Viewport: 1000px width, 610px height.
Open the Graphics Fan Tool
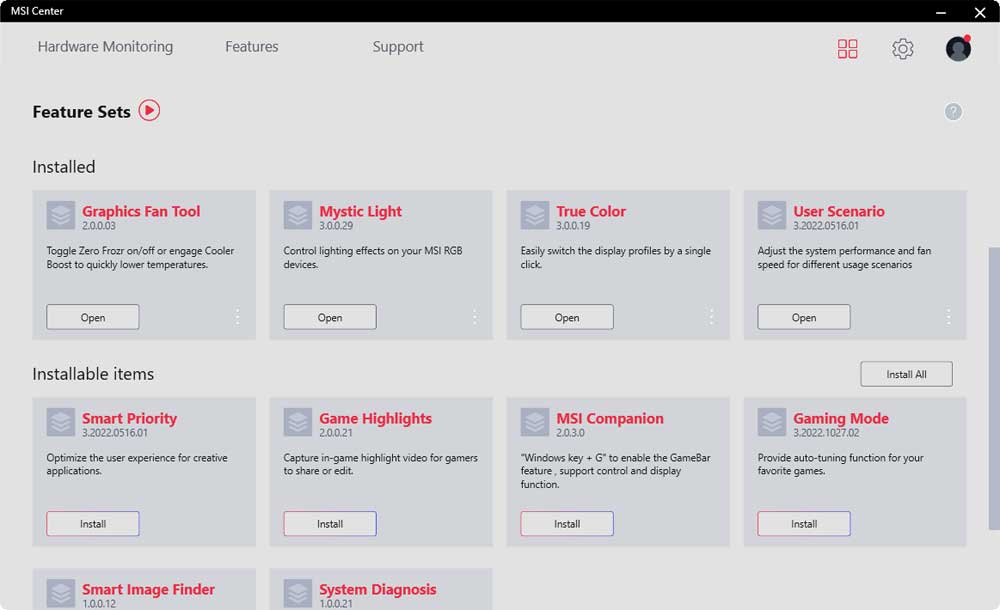[92, 317]
